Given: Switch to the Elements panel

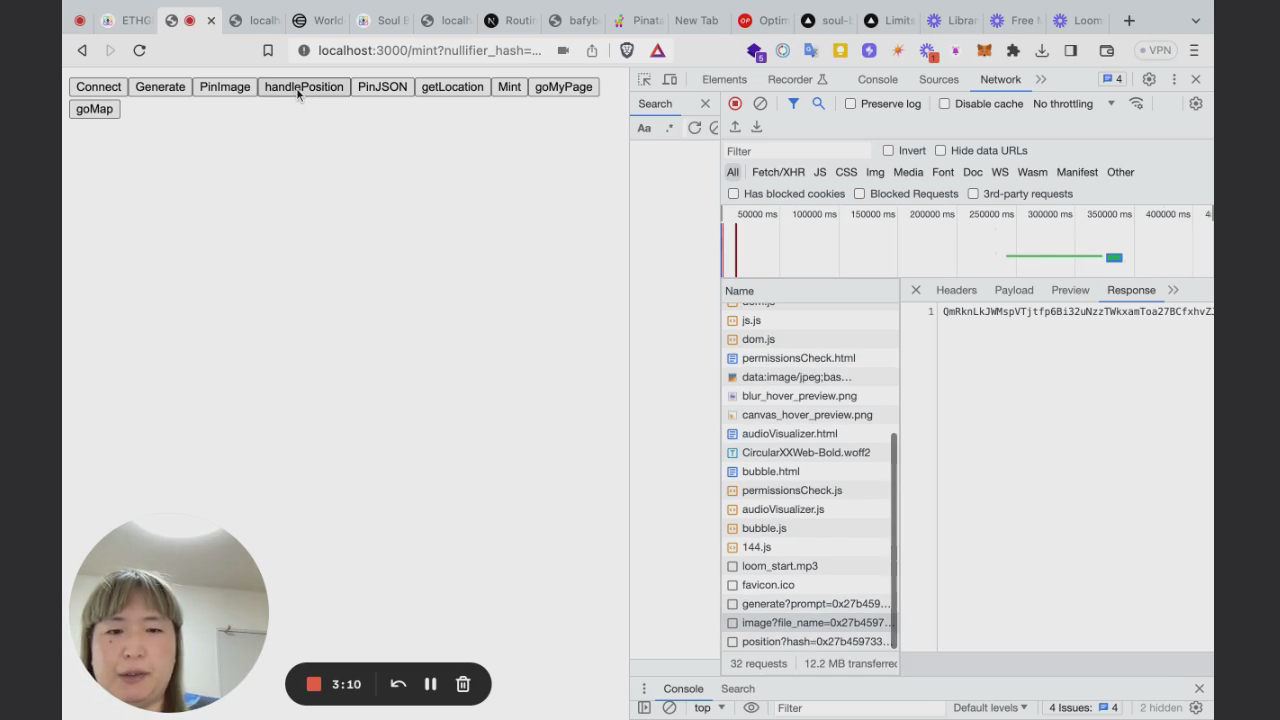Looking at the screenshot, I should (724, 79).
